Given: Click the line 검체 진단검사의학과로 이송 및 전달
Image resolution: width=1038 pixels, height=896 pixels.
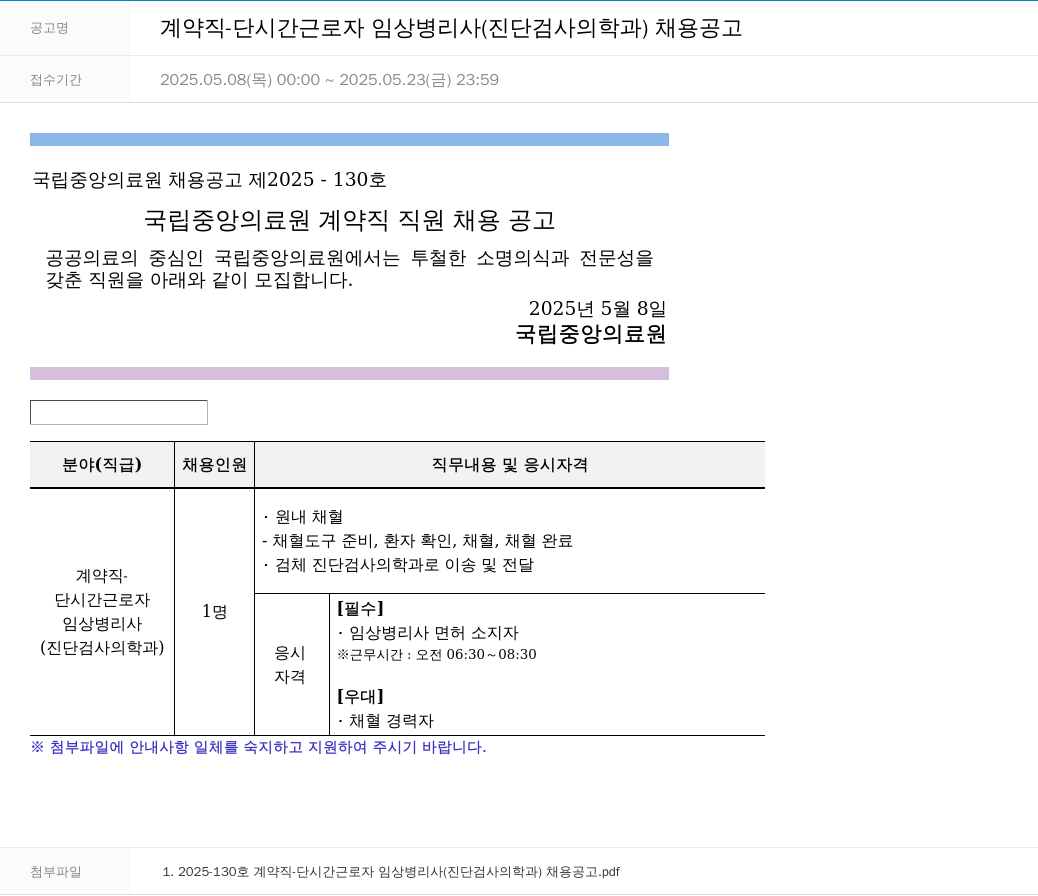Looking at the screenshot, I should click(x=398, y=565).
